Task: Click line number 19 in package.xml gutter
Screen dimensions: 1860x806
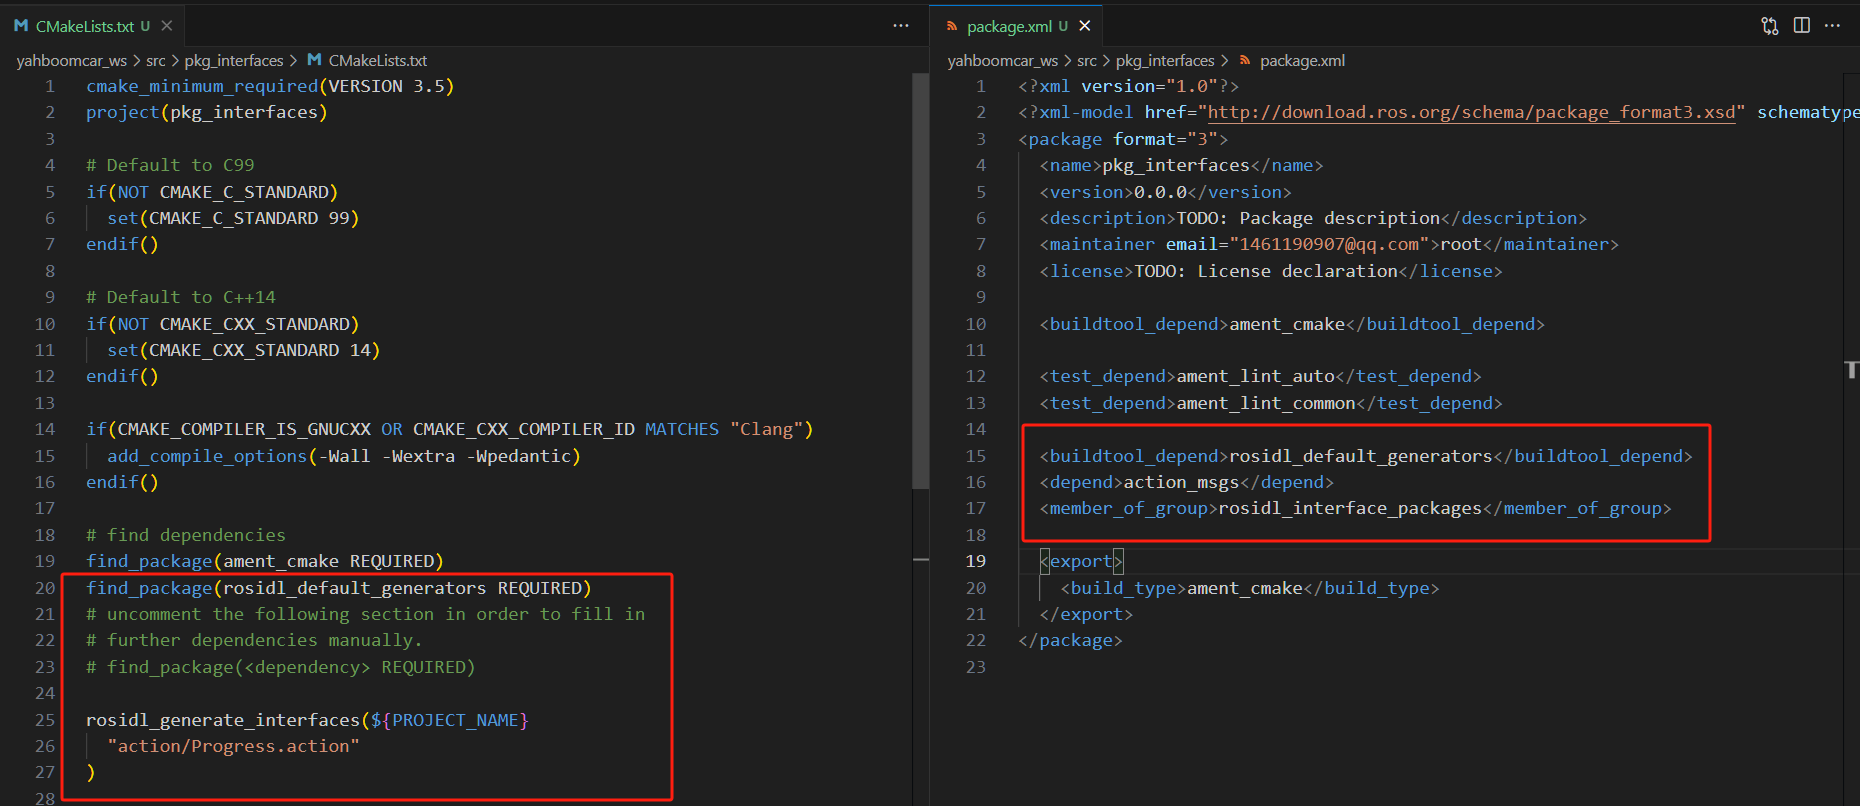Action: click(x=976, y=561)
